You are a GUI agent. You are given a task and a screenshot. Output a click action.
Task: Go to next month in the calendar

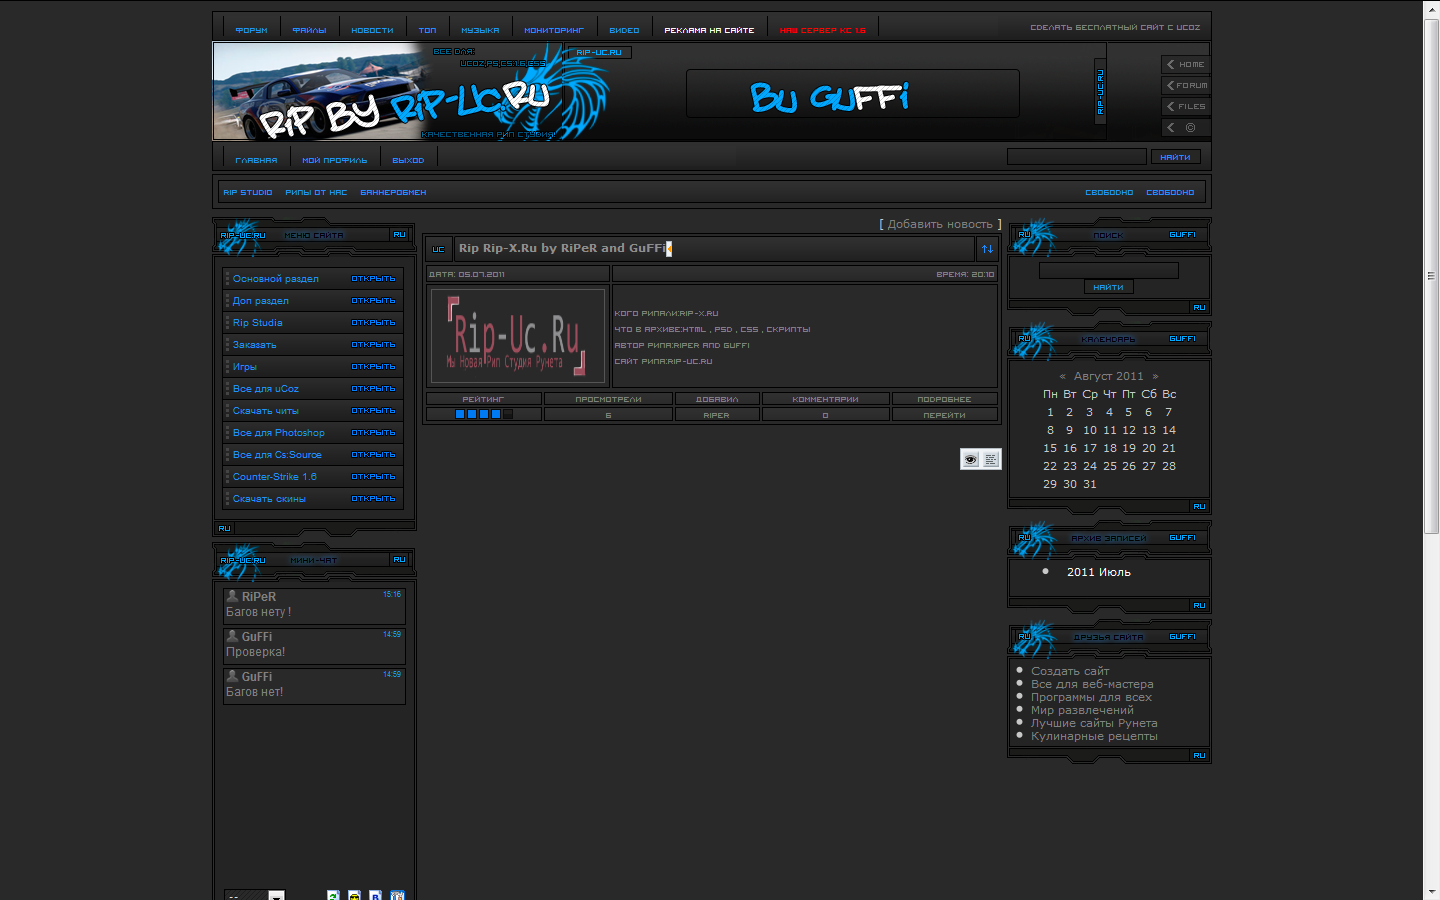[x=1155, y=377]
